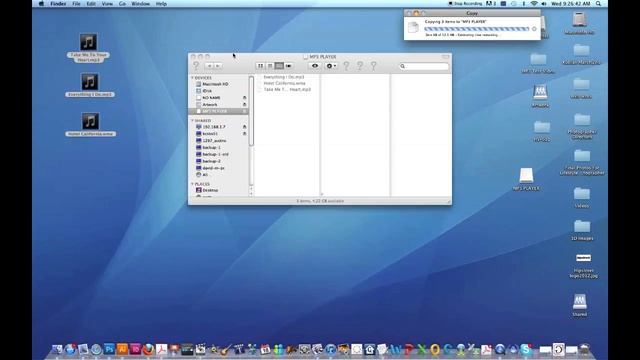640x360 pixels.
Task: Select Macintosh HD in the sidebar
Action: pos(219,84)
